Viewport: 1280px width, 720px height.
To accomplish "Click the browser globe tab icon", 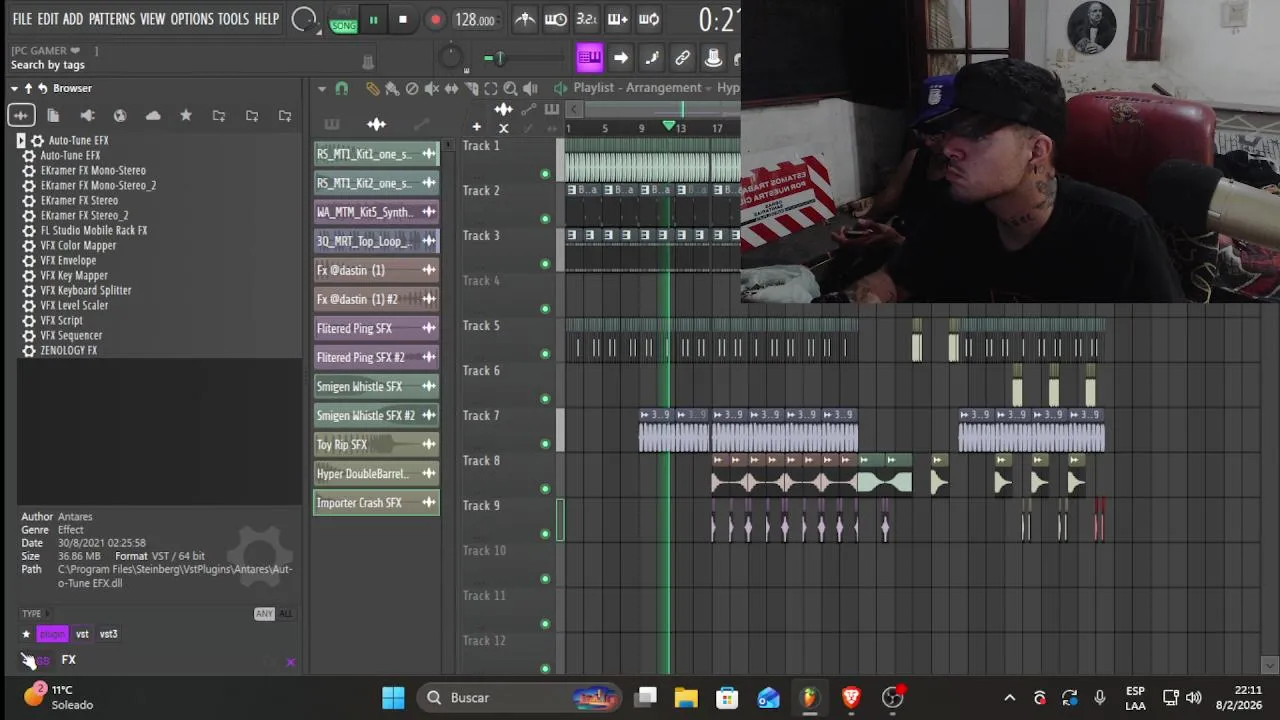I will tap(120, 116).
